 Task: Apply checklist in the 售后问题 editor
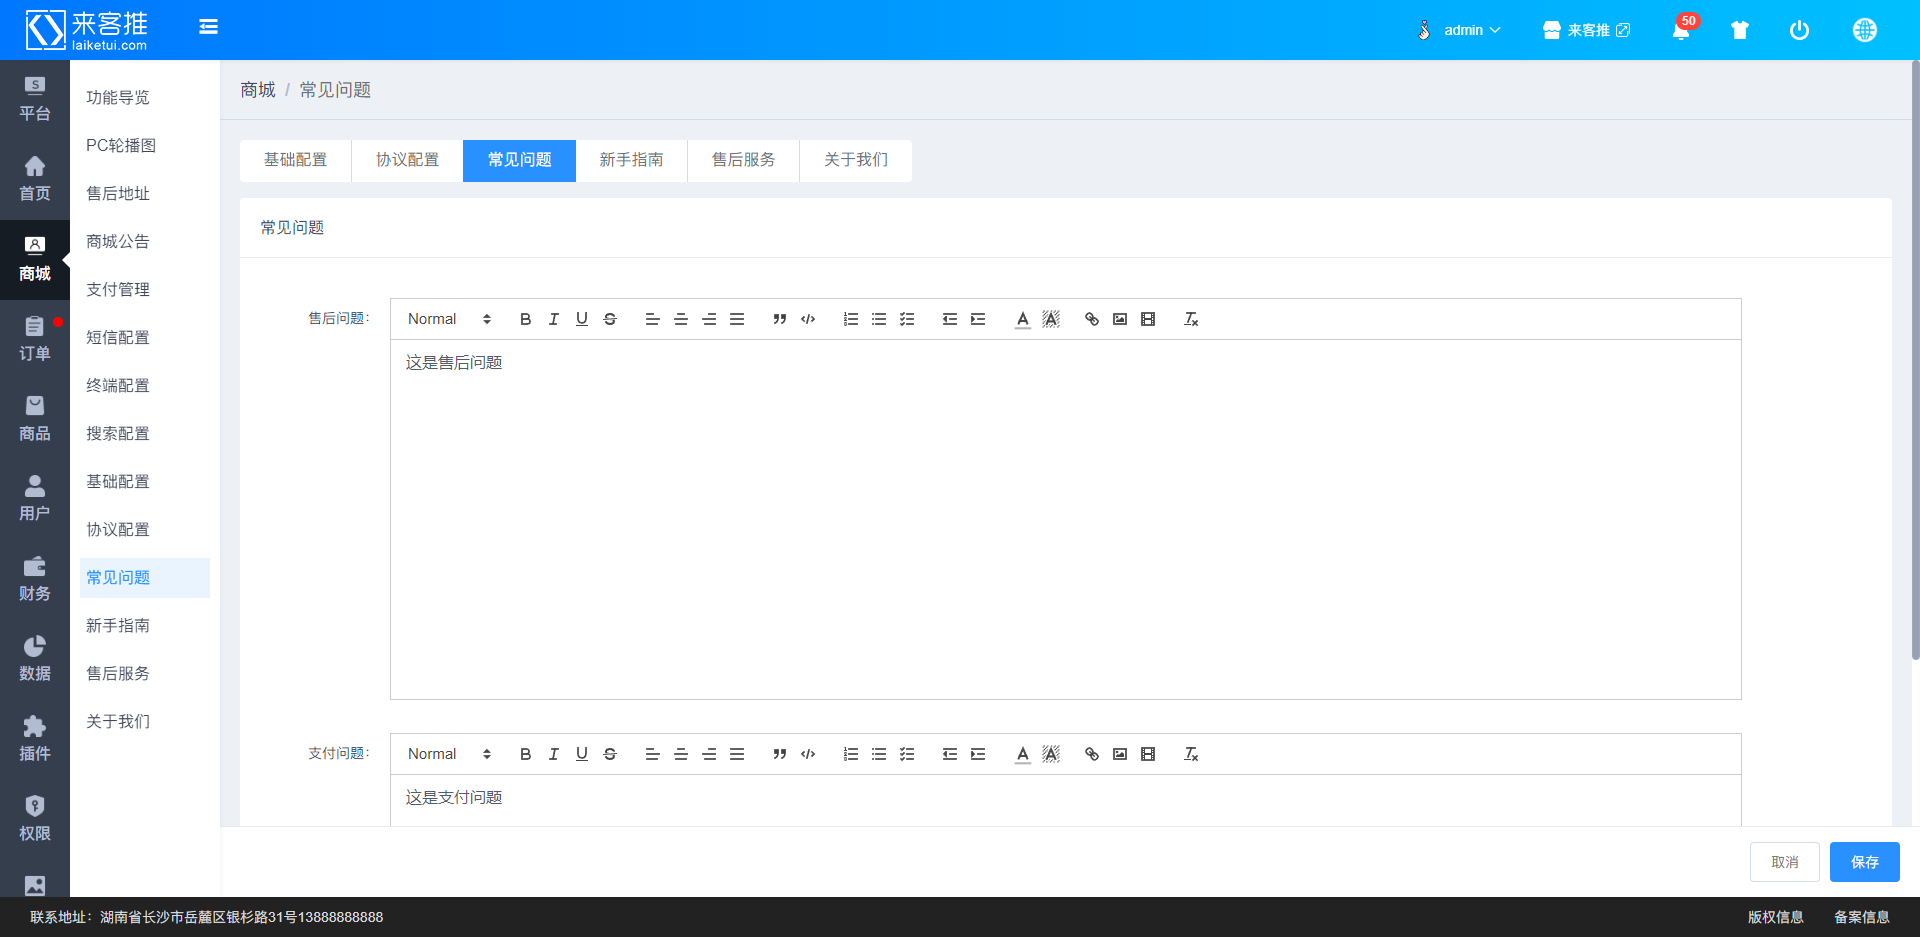click(x=906, y=319)
